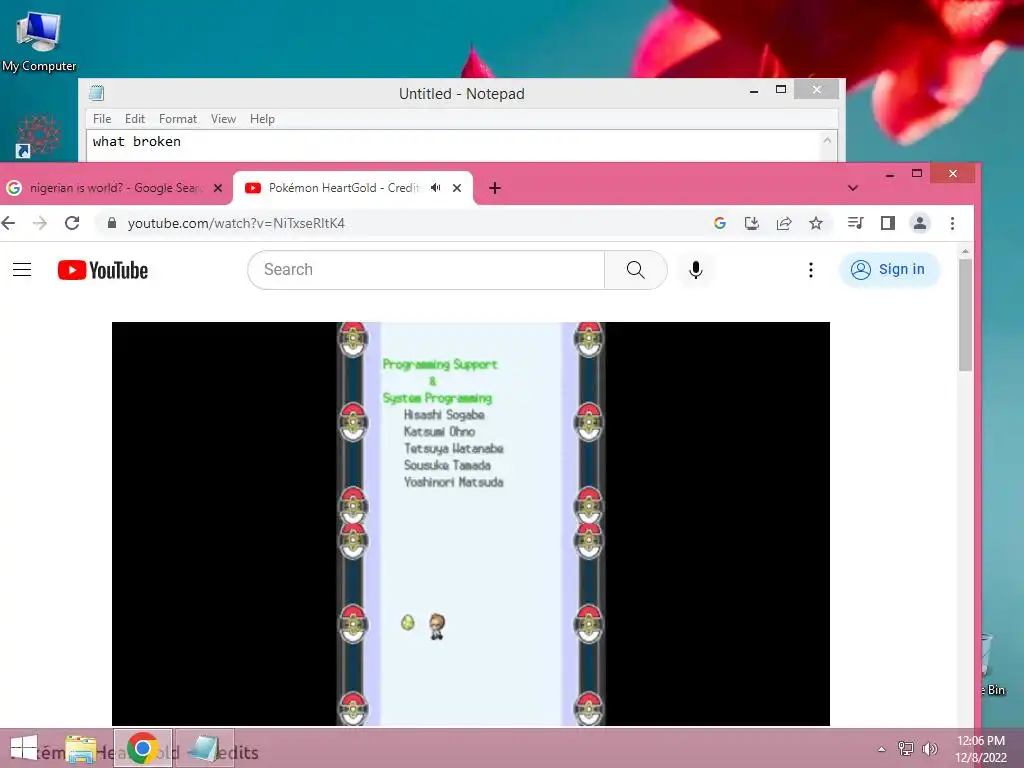This screenshot has height=768, width=1024.
Task: Open the Windows Start button
Action: tap(24, 748)
